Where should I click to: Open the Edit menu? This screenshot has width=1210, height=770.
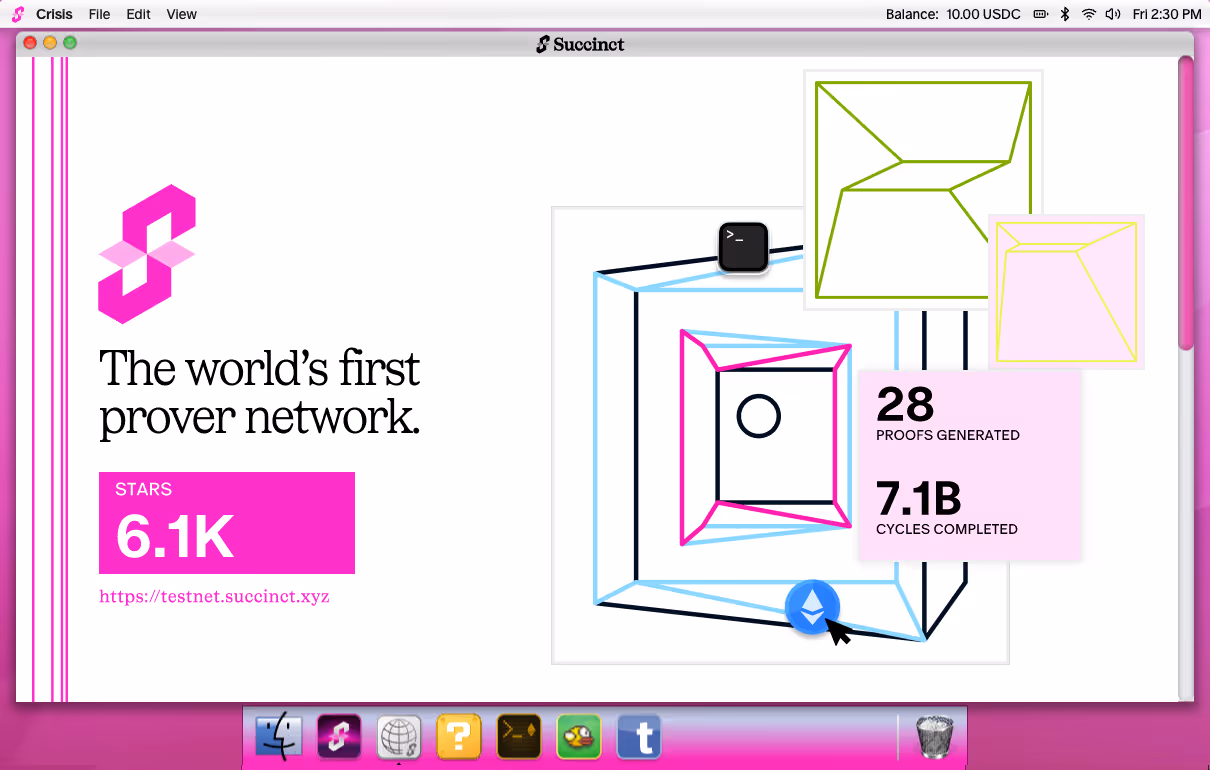pos(139,14)
